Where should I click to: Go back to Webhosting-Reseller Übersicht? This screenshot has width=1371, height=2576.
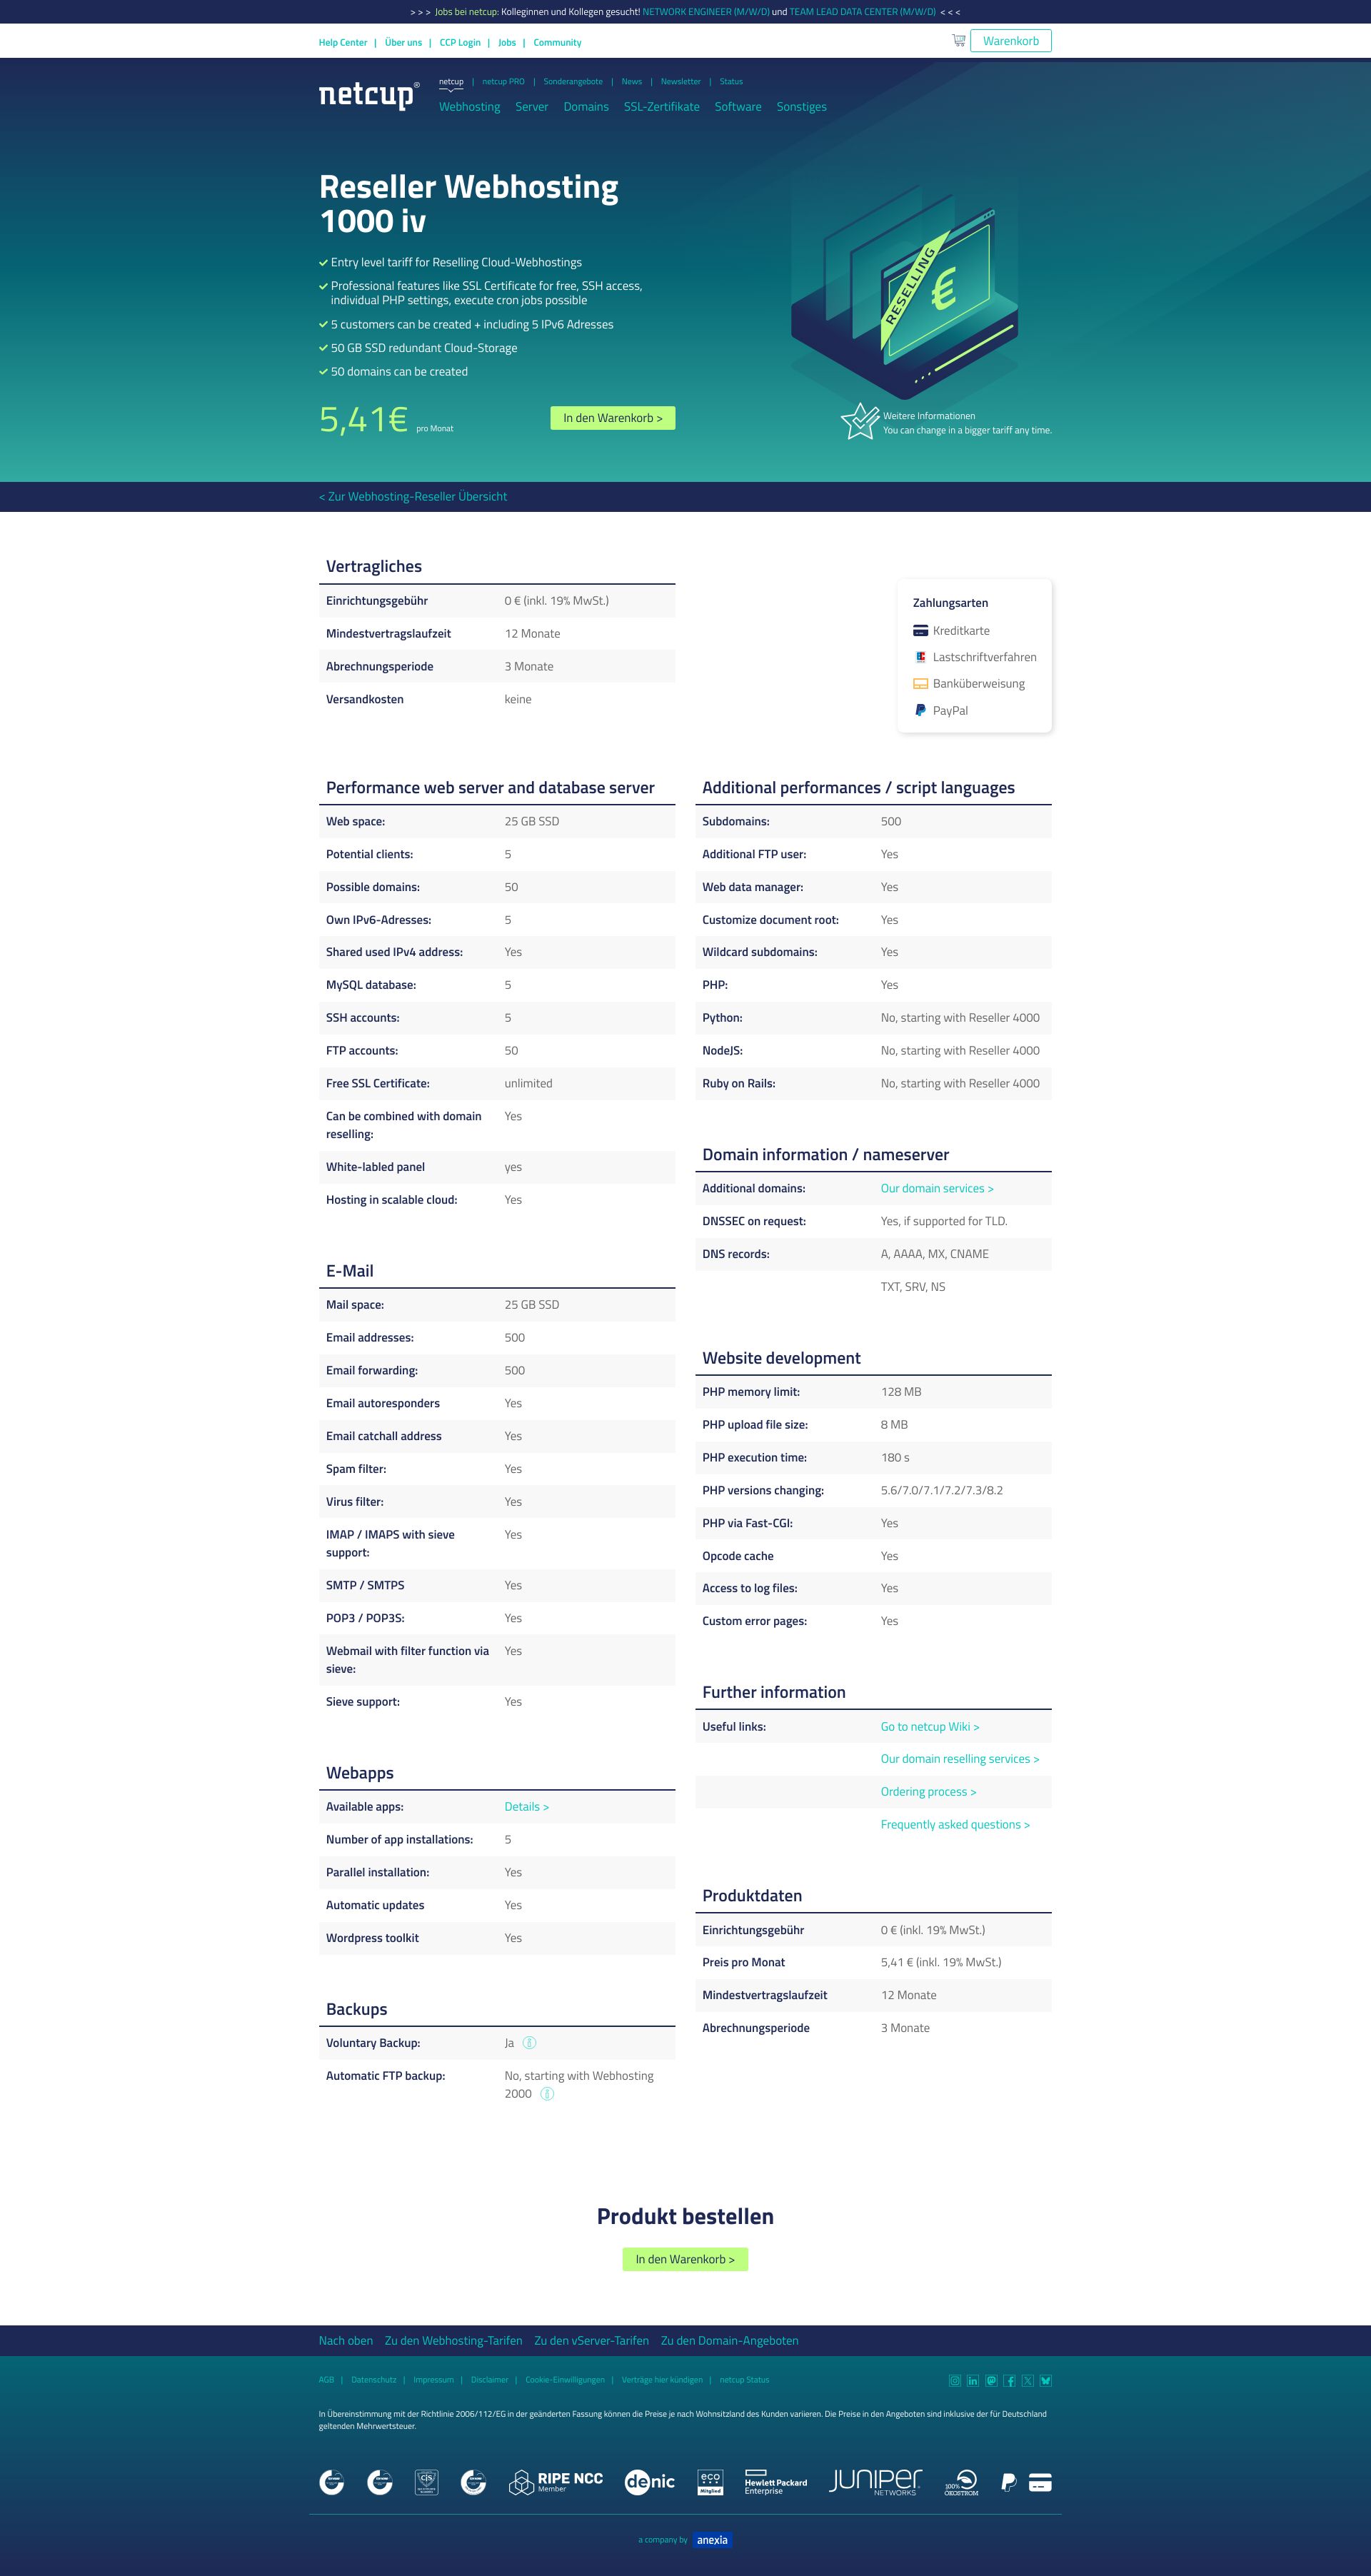pos(413,496)
